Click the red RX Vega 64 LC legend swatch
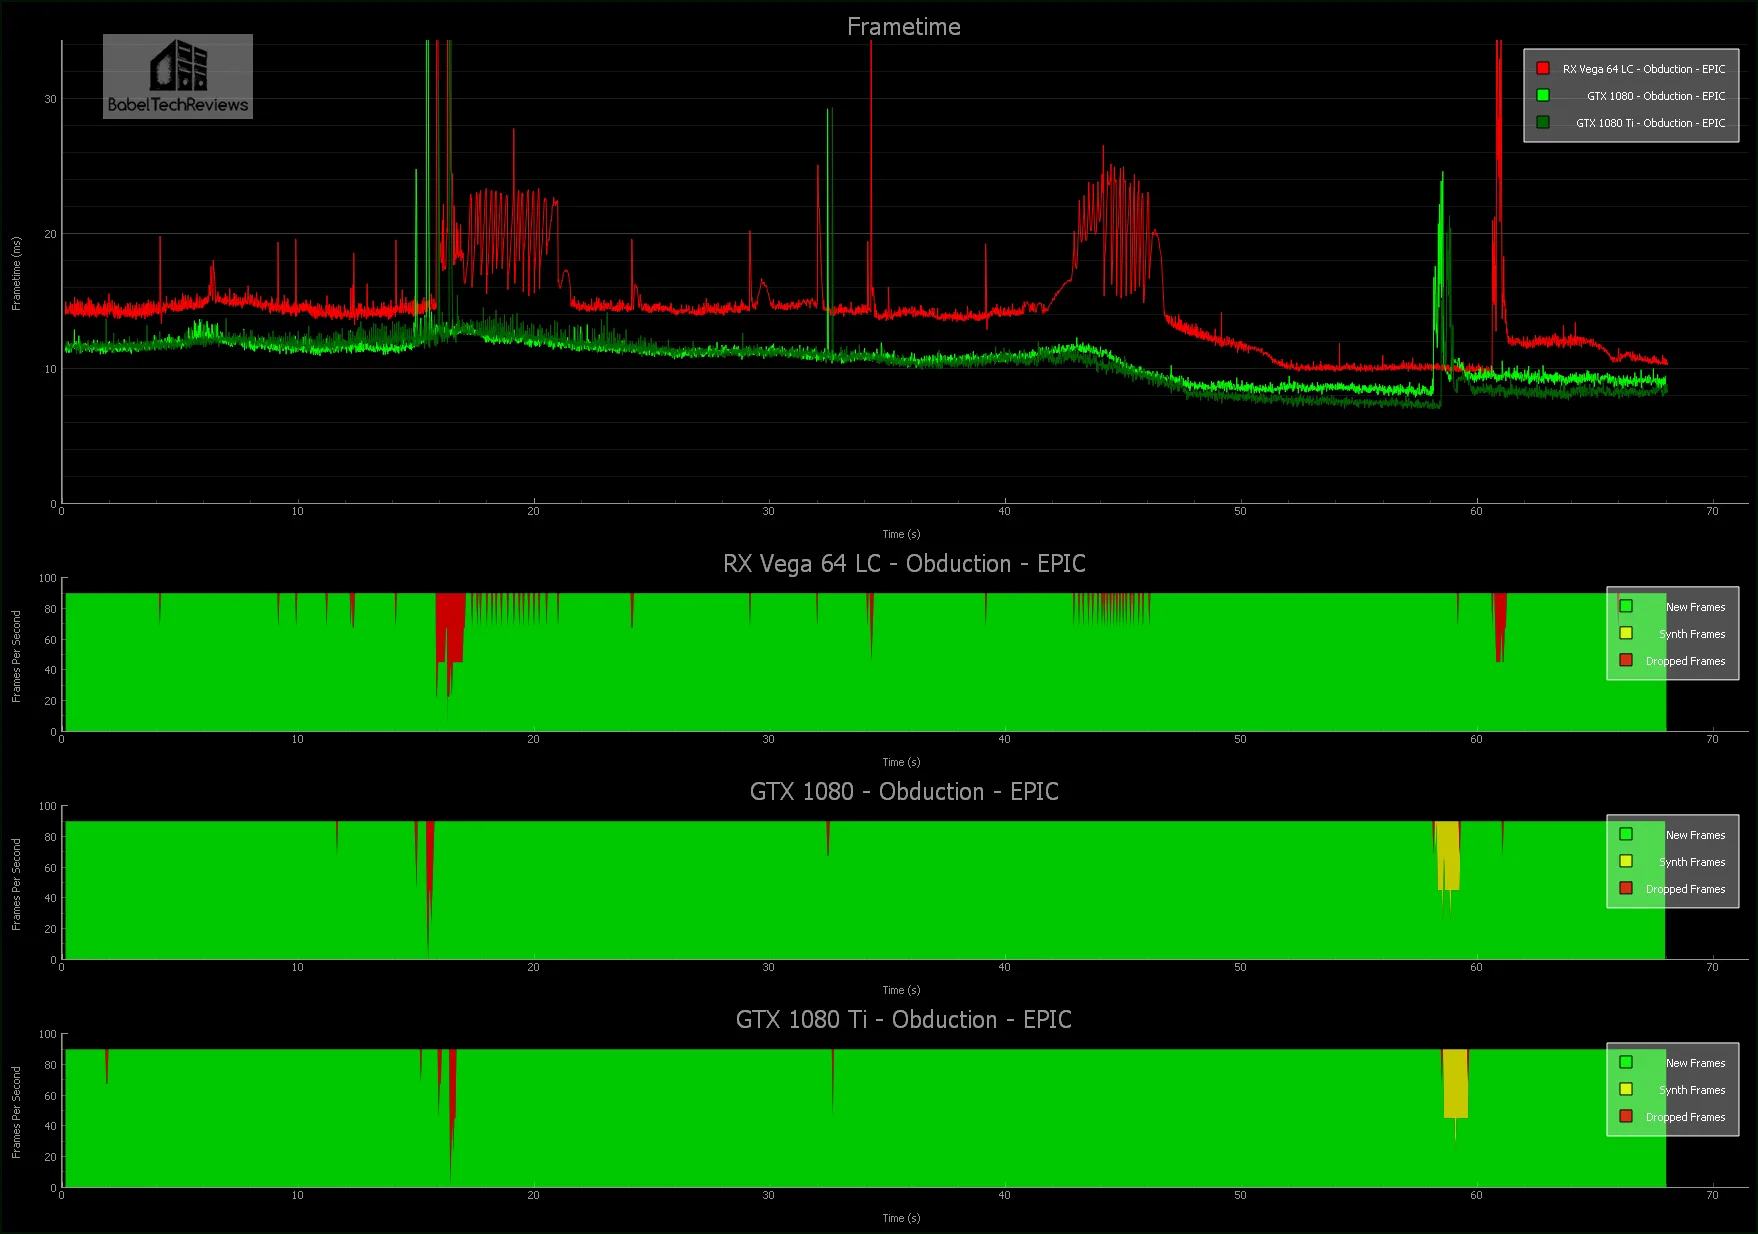The image size is (1758, 1234). click(1543, 69)
